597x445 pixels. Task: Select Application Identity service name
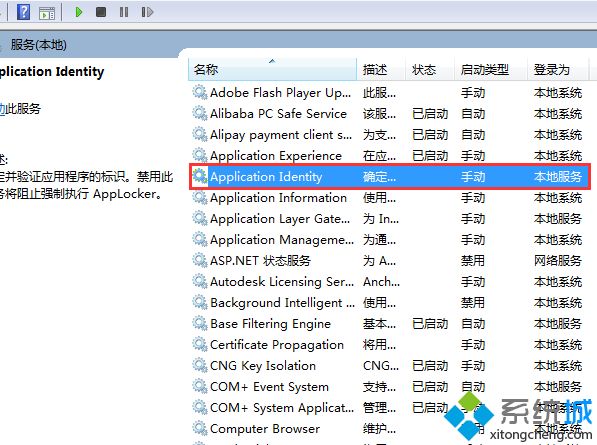[266, 176]
